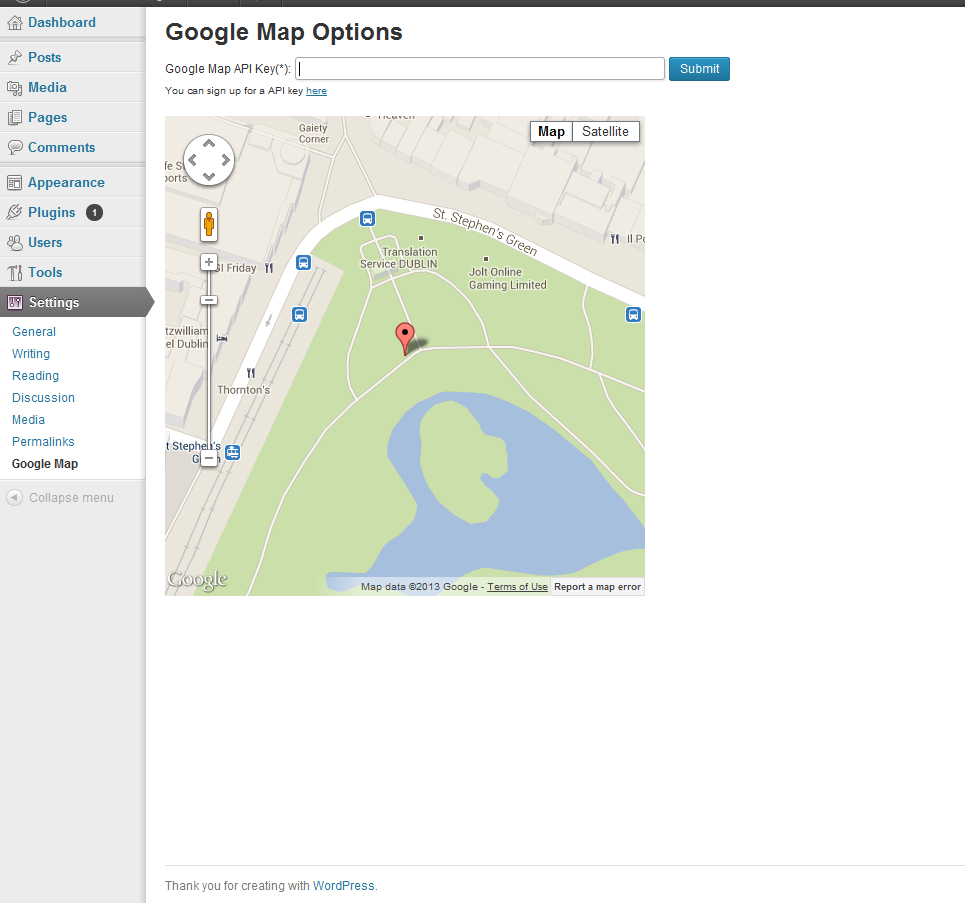This screenshot has width=965, height=903.
Task: Open Permalinks settings submenu
Action: click(x=43, y=442)
